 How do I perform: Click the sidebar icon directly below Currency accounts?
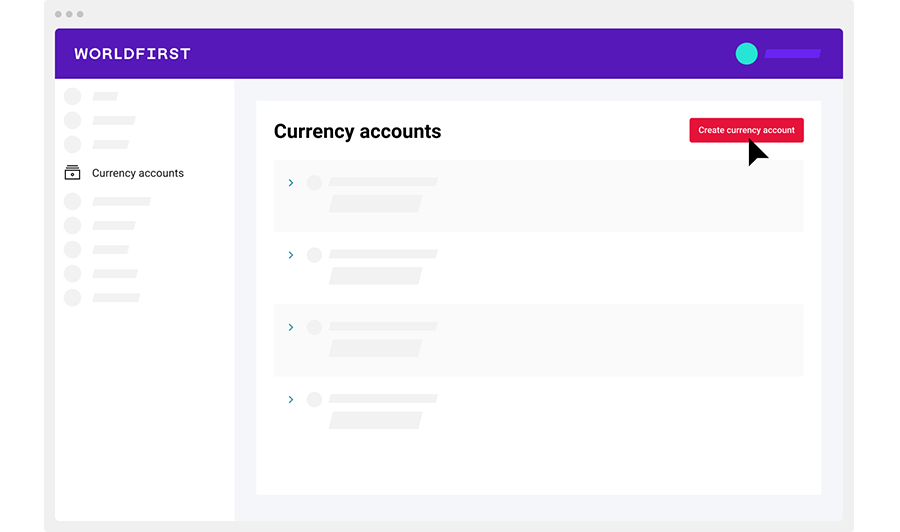[x=72, y=201]
